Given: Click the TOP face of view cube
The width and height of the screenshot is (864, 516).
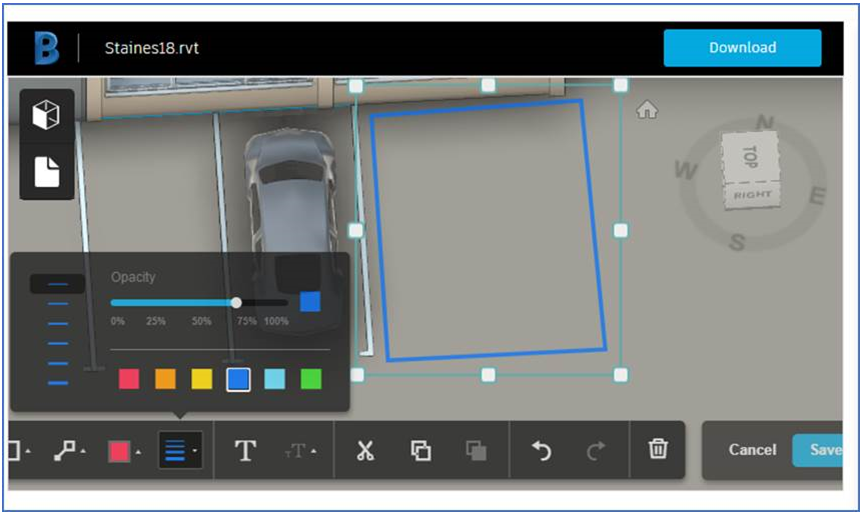Looking at the screenshot, I should tap(750, 157).
